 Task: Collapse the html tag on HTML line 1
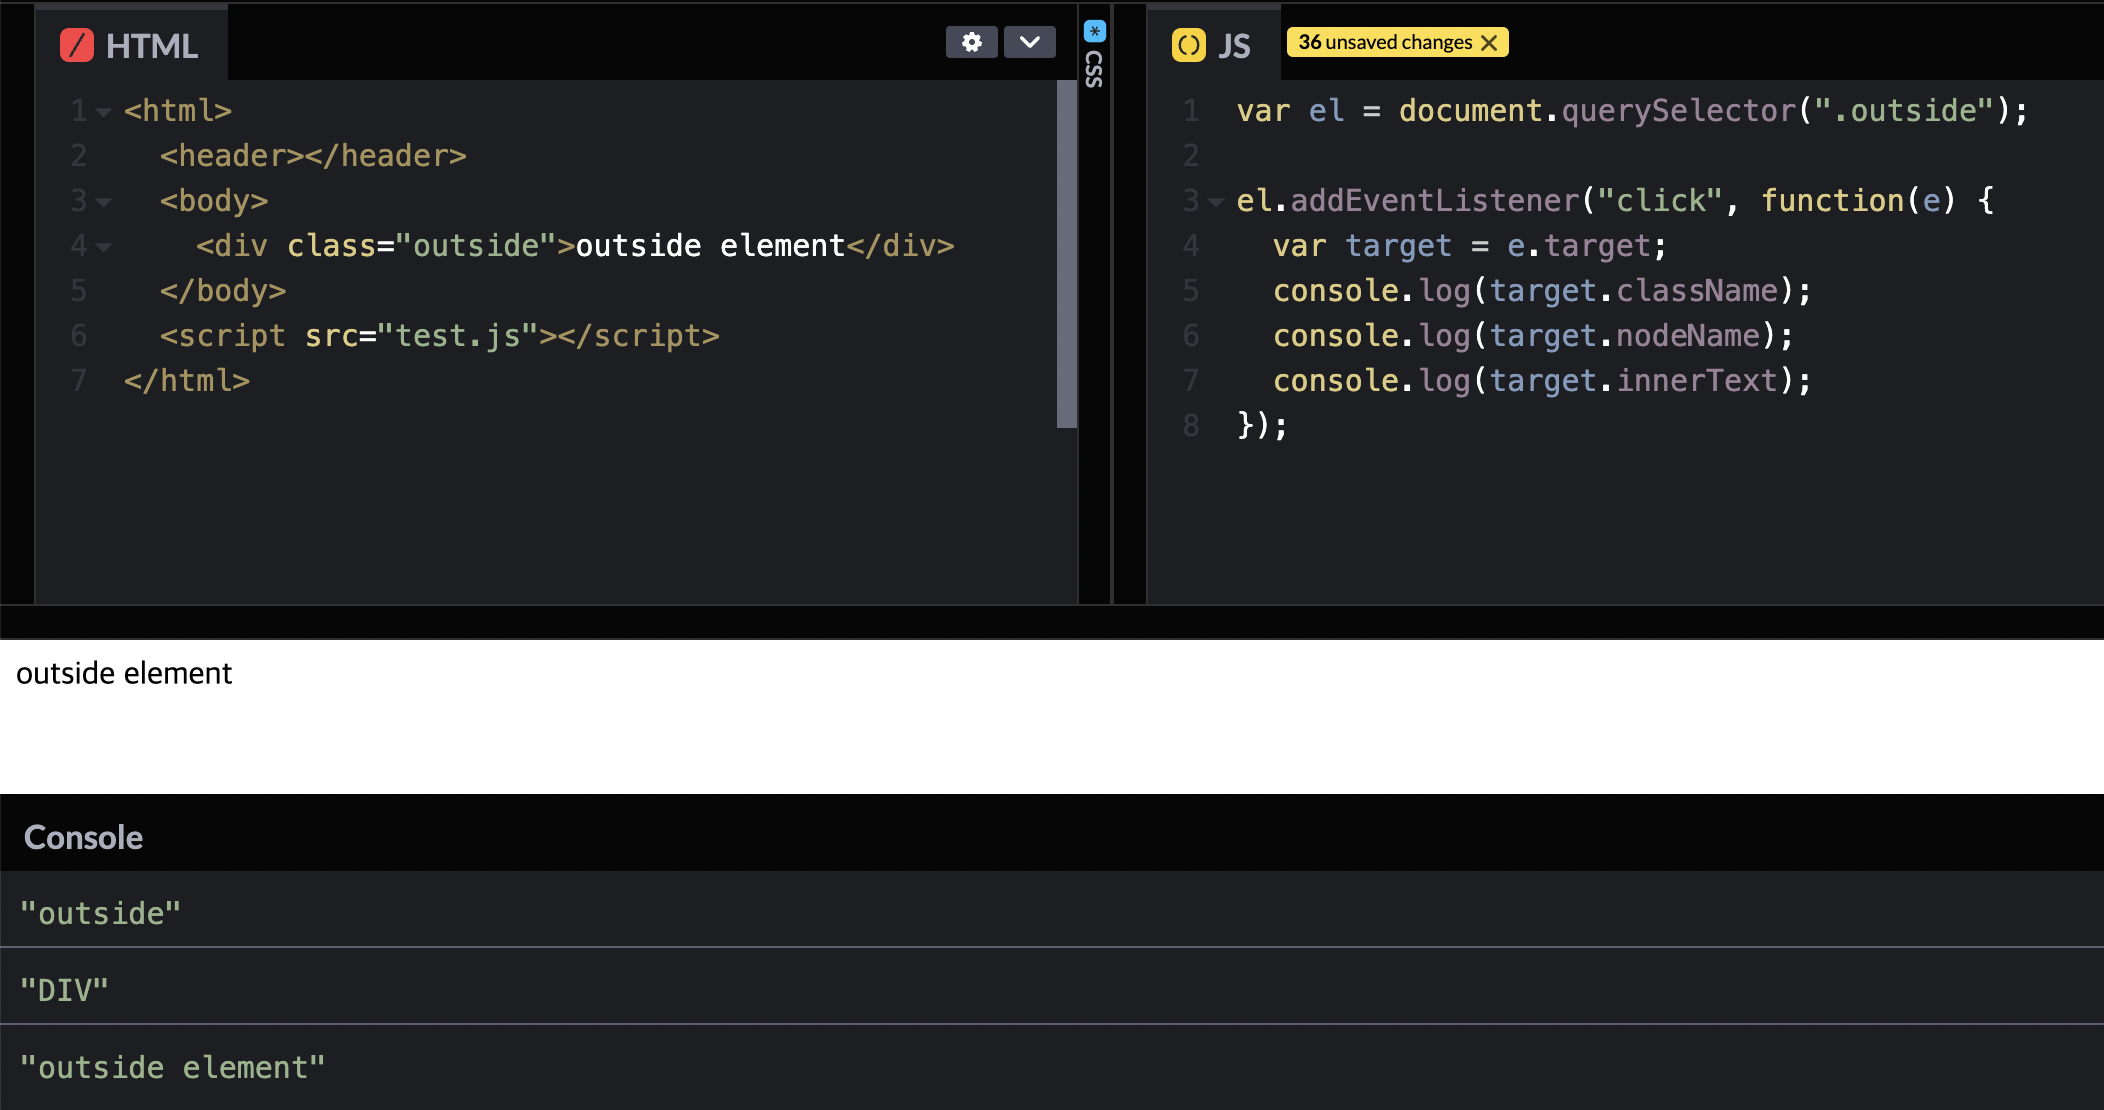click(x=103, y=113)
